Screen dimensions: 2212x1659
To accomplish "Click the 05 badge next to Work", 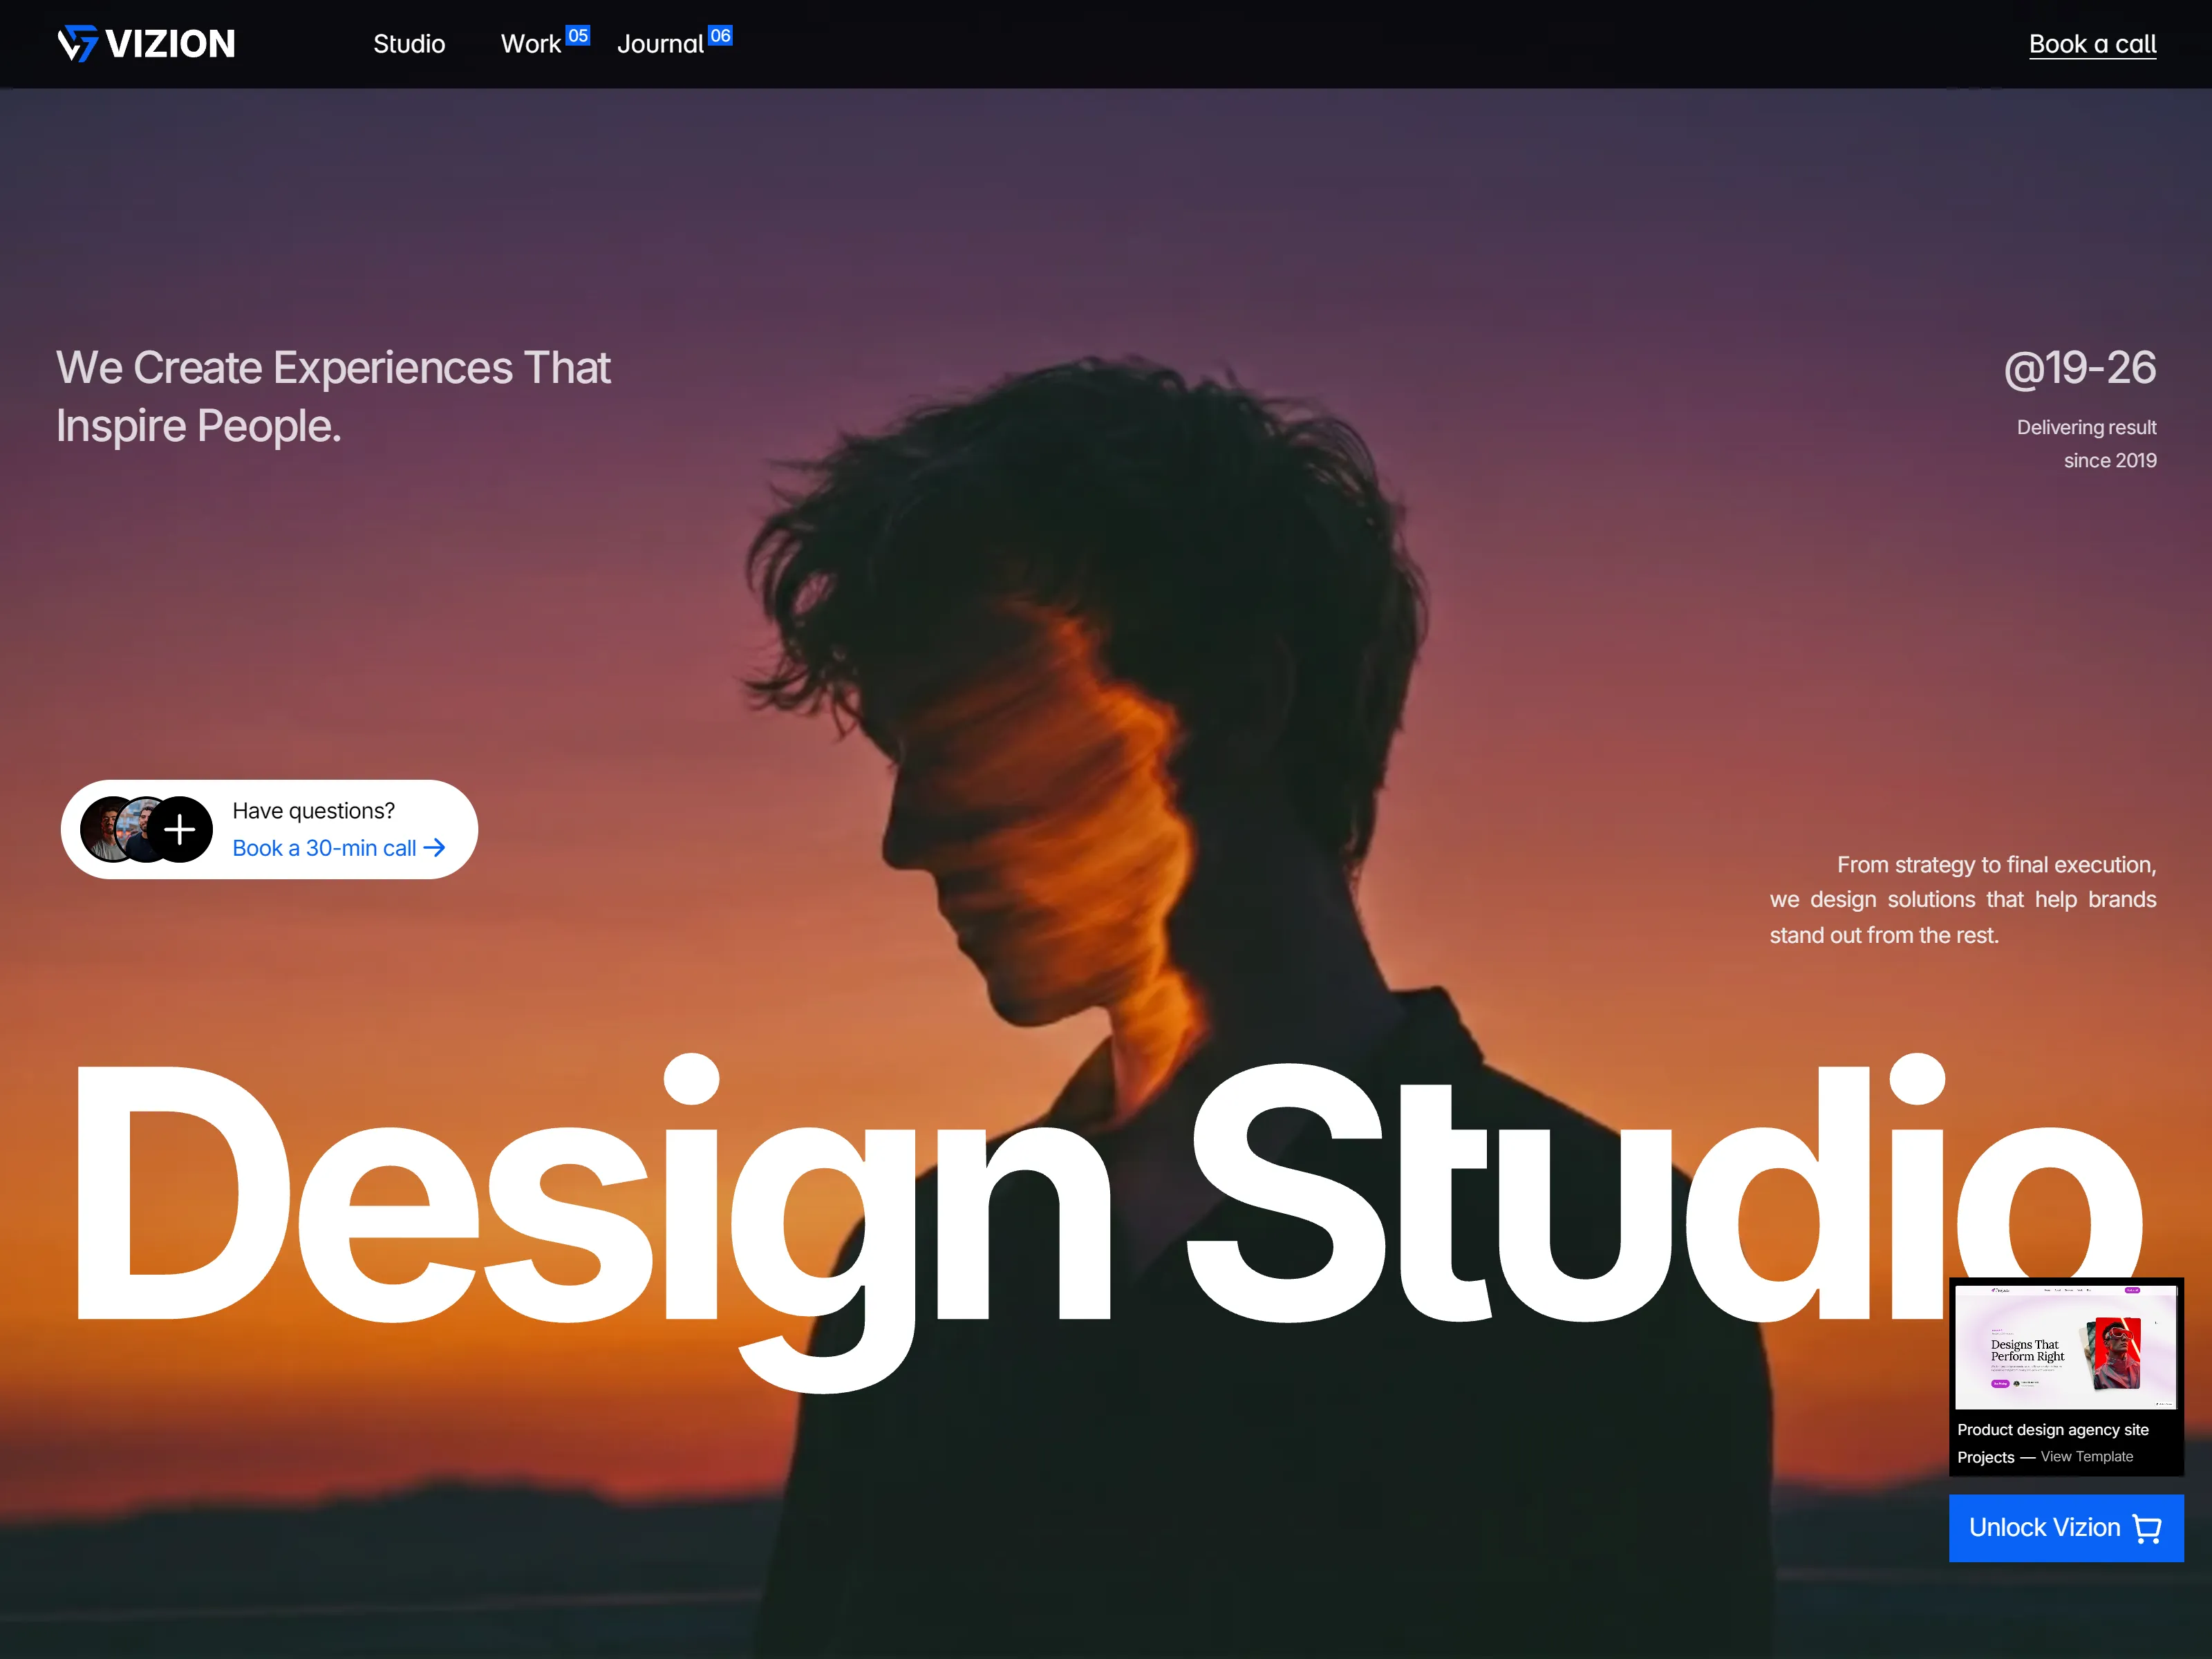I will coord(578,36).
